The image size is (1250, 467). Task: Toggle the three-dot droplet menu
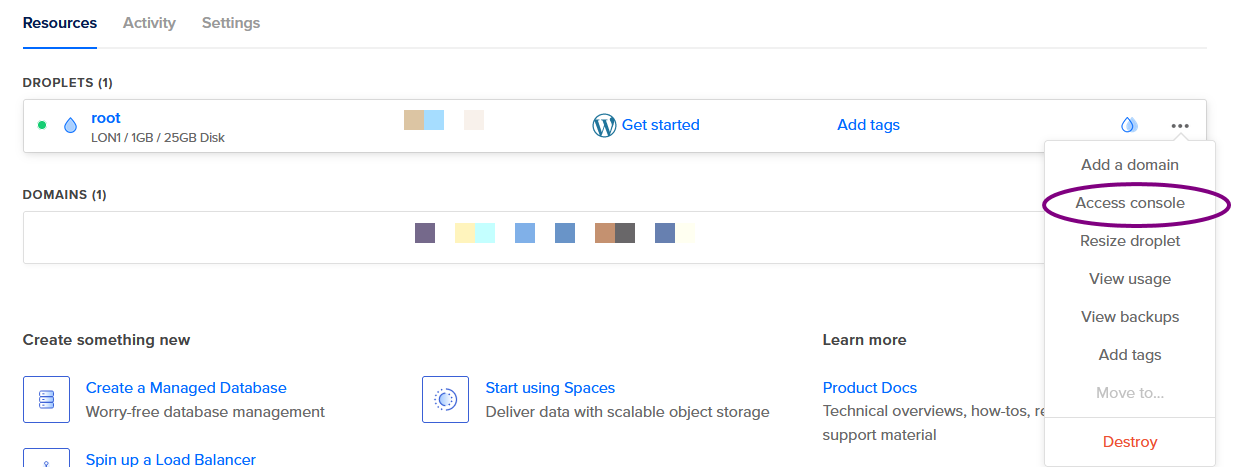coord(1180,126)
